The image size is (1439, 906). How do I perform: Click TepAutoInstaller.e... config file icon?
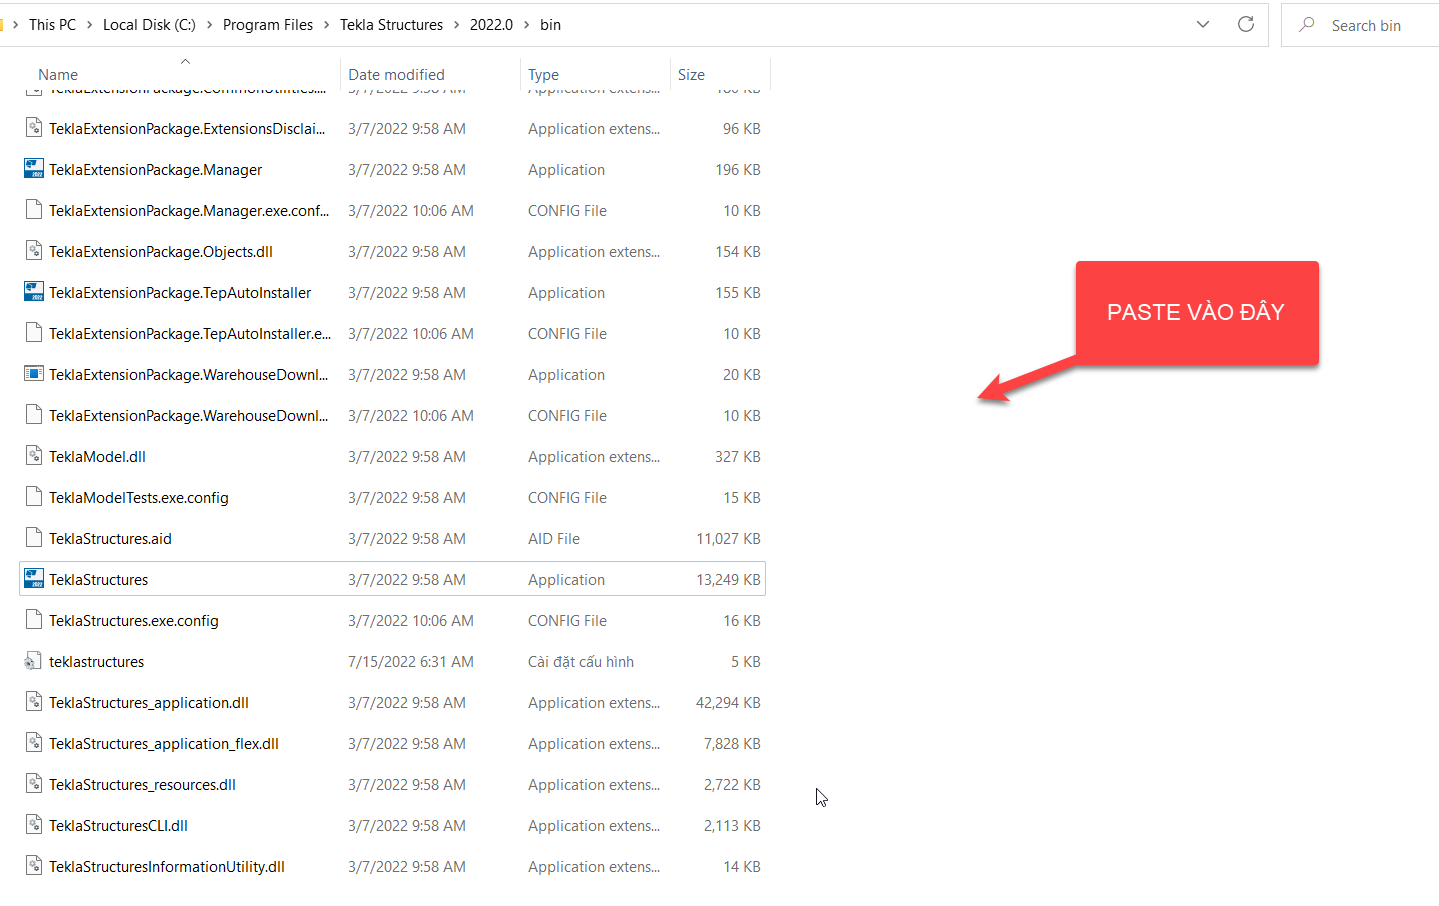coord(34,333)
